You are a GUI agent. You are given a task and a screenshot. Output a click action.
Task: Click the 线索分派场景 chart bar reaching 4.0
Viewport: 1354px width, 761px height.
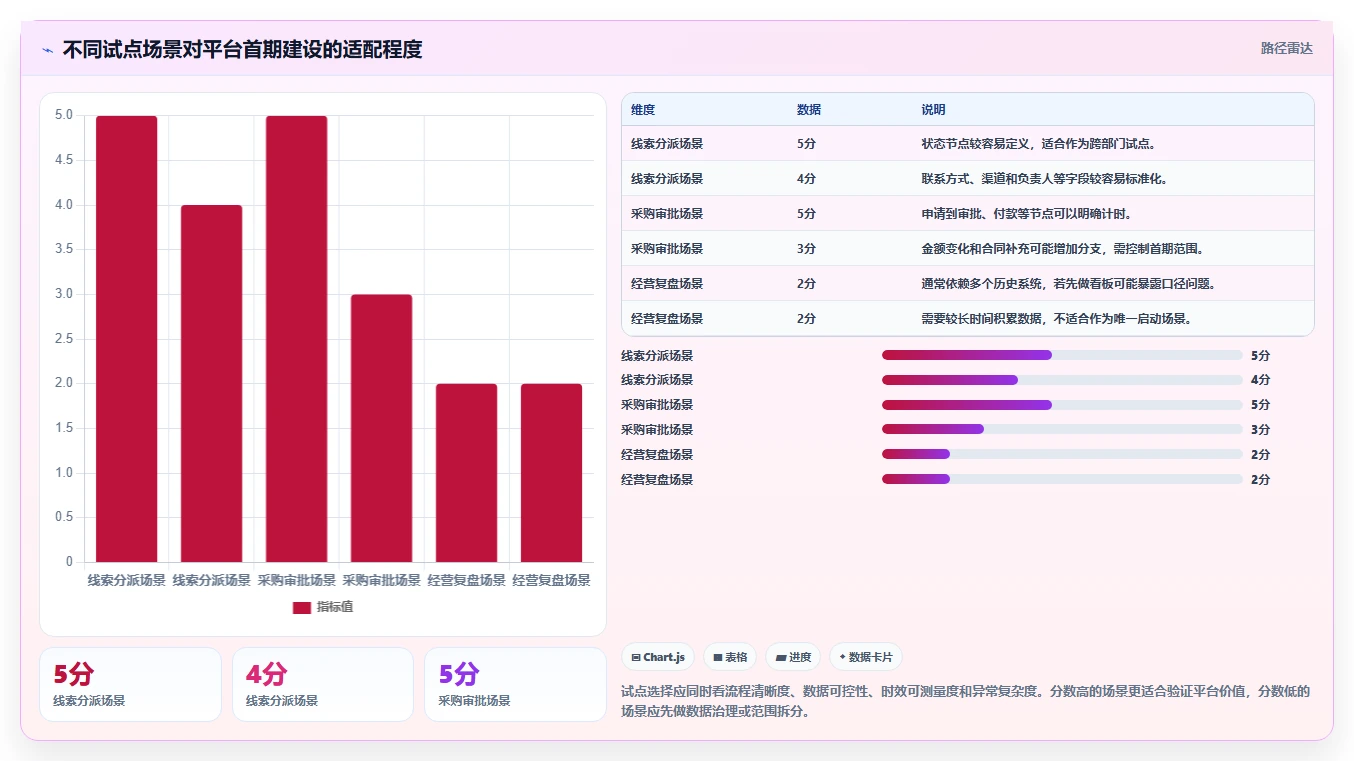(212, 384)
